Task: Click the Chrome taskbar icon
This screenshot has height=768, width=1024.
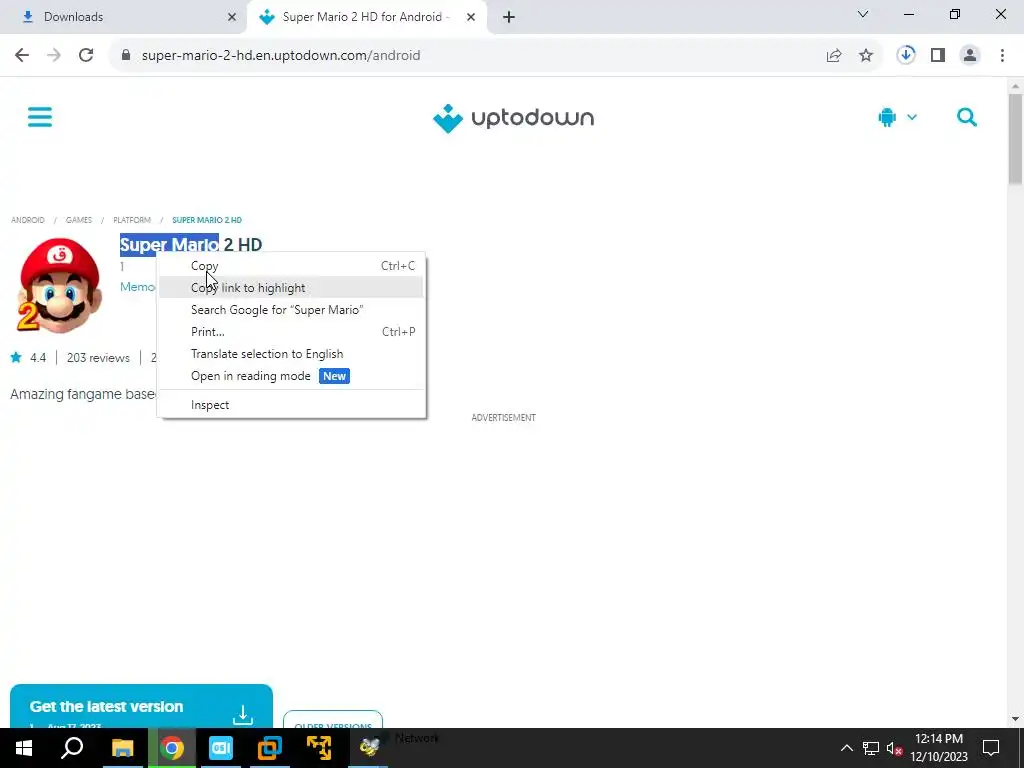Action: [172, 748]
